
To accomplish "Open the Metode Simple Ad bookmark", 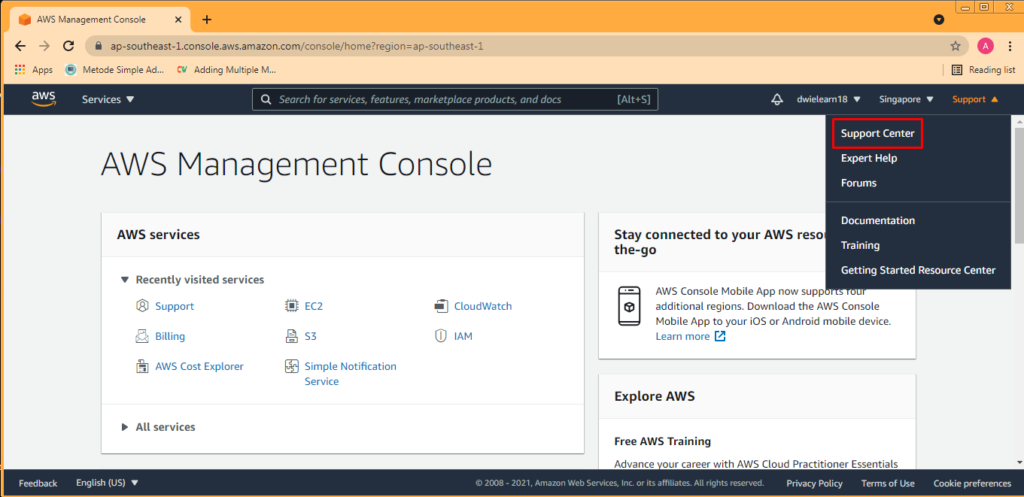I will (116, 69).
